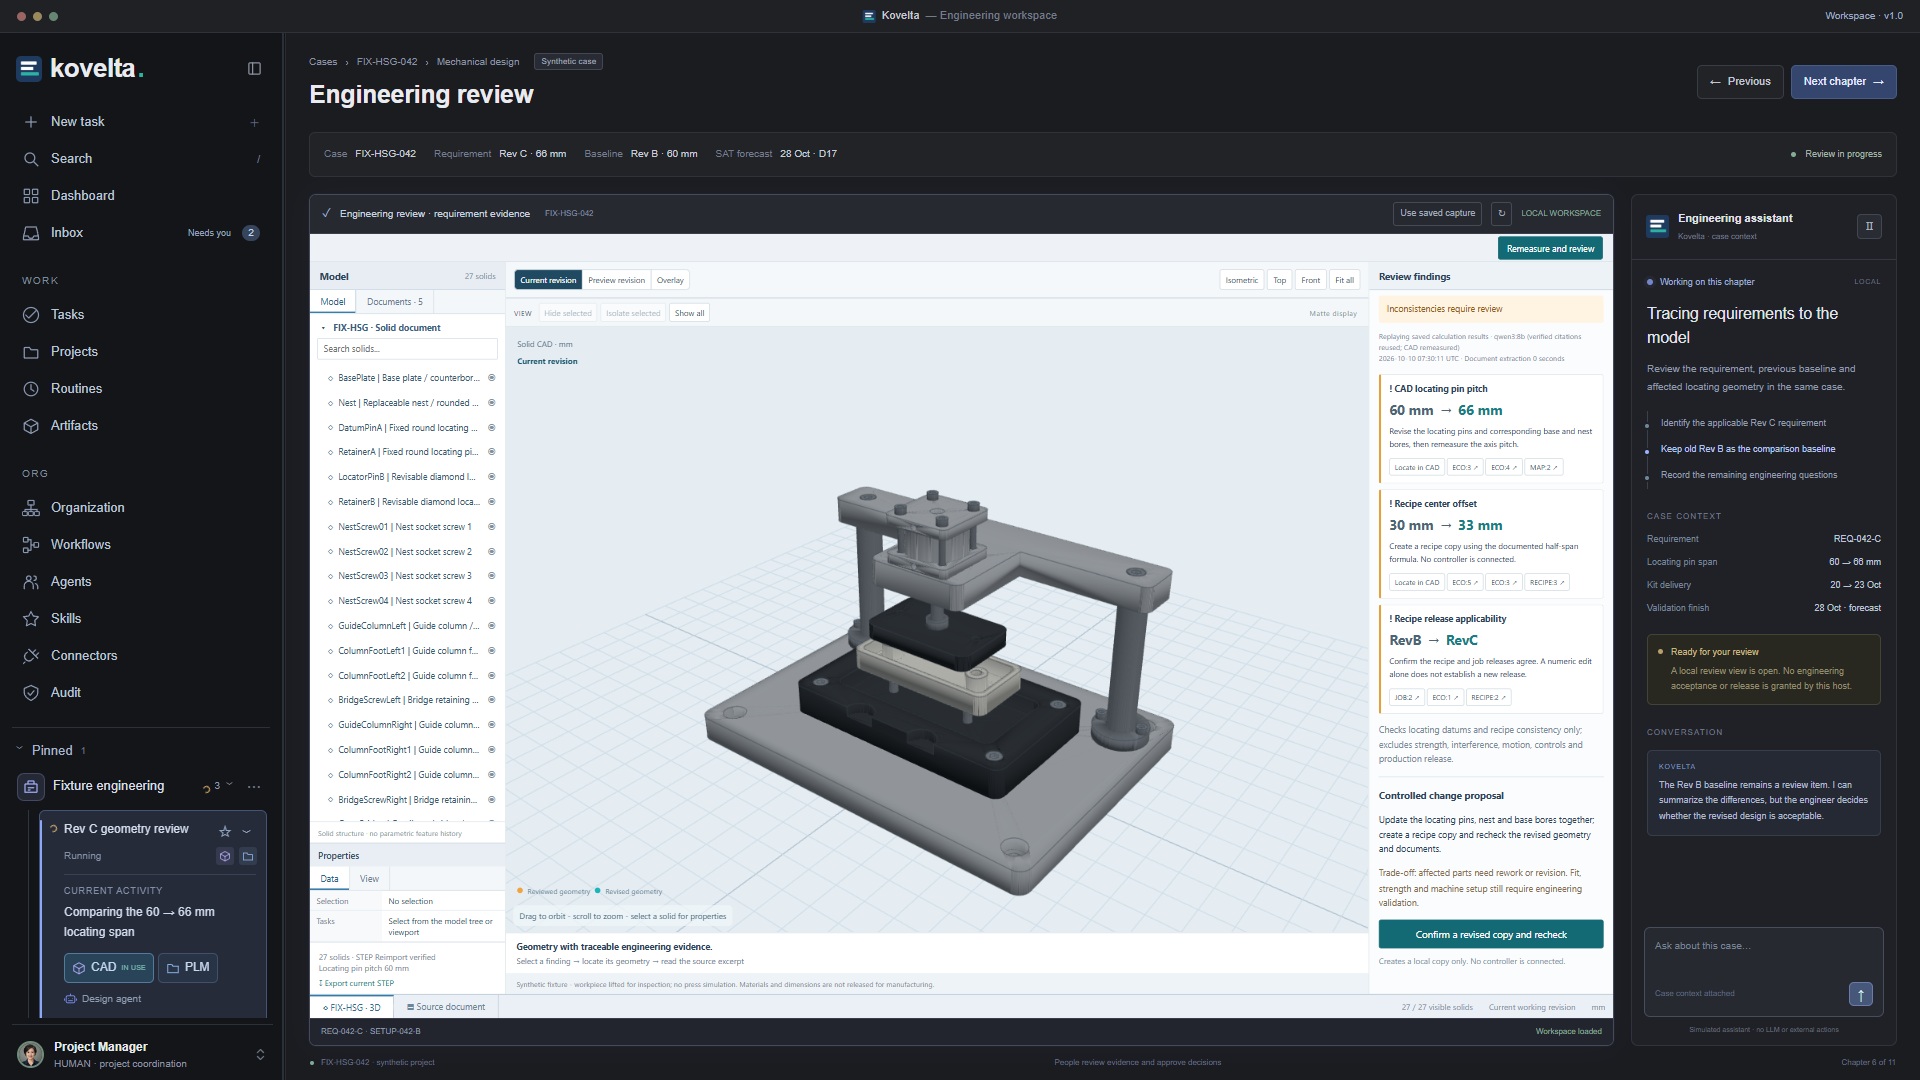Click Confirm a revised copy and recheck
Viewport: 1920px width, 1080px height.
pos(1491,935)
